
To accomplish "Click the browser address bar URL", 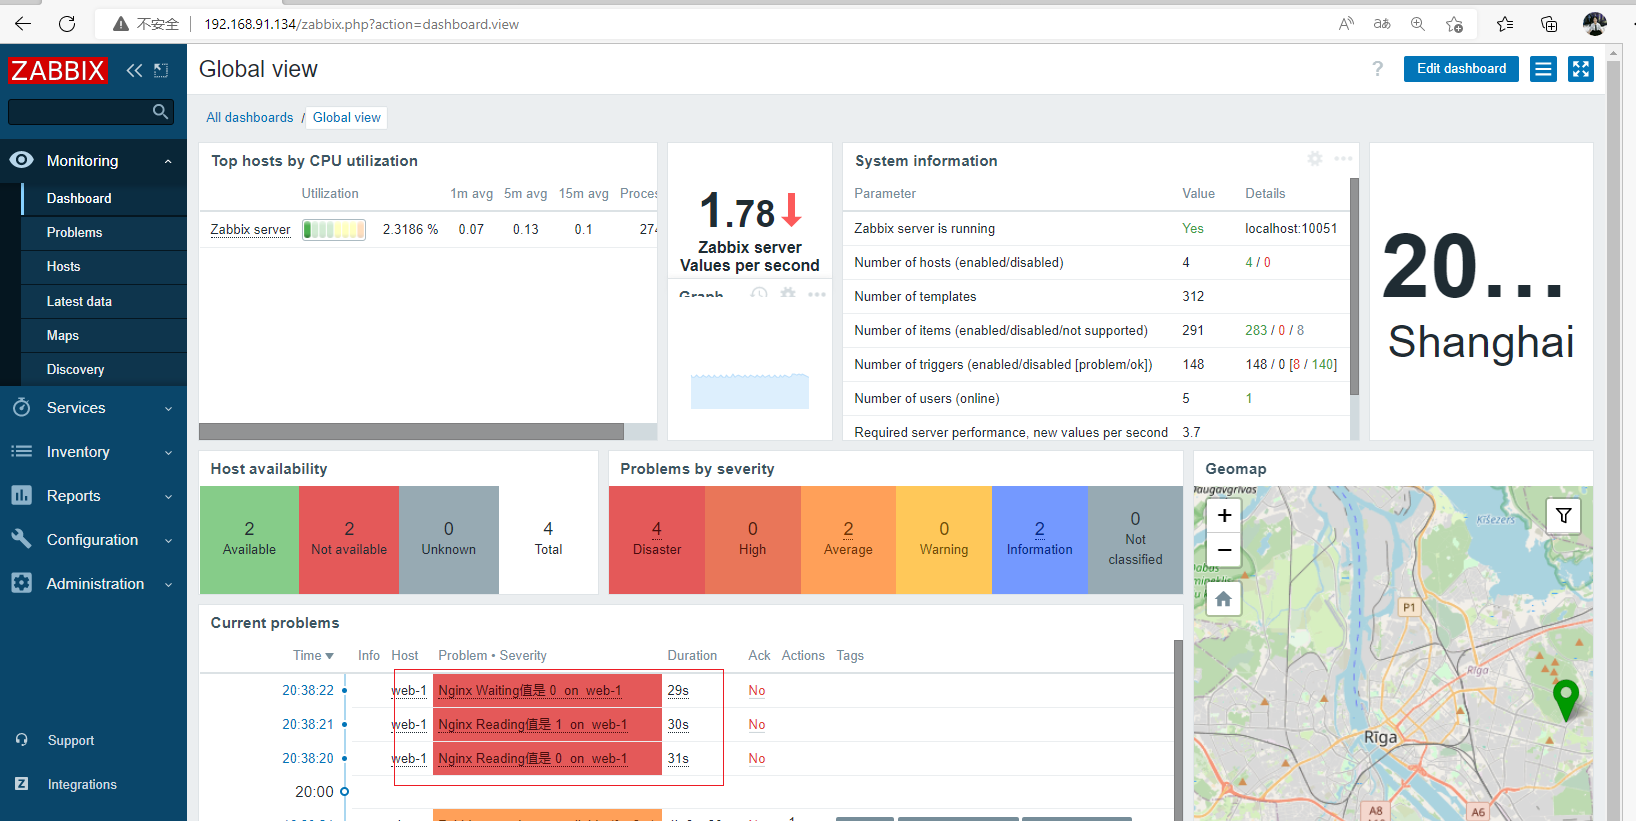I will (x=361, y=24).
